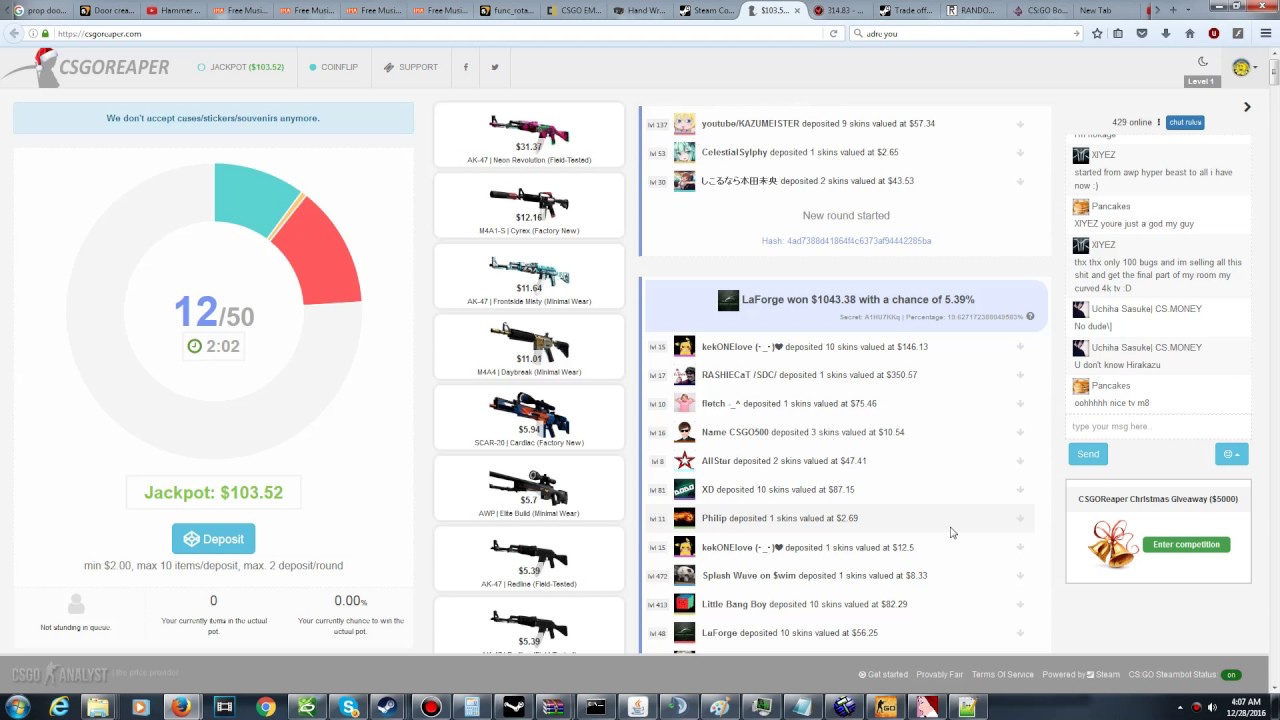Open browser downloads arrow icon

(x=1165, y=33)
